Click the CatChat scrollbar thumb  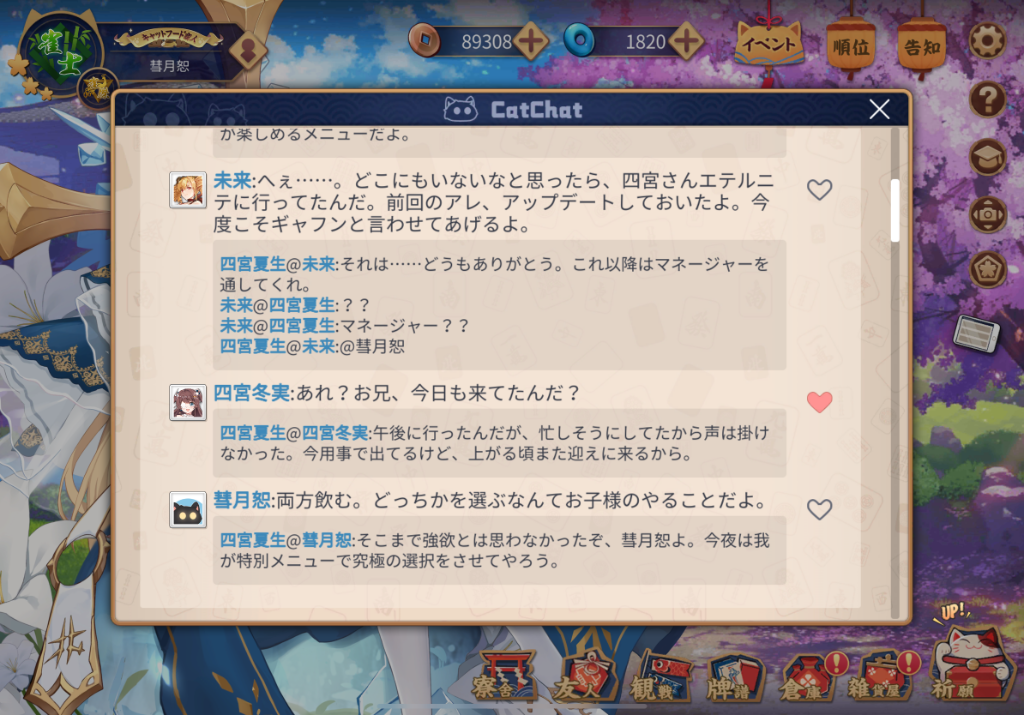click(x=895, y=210)
